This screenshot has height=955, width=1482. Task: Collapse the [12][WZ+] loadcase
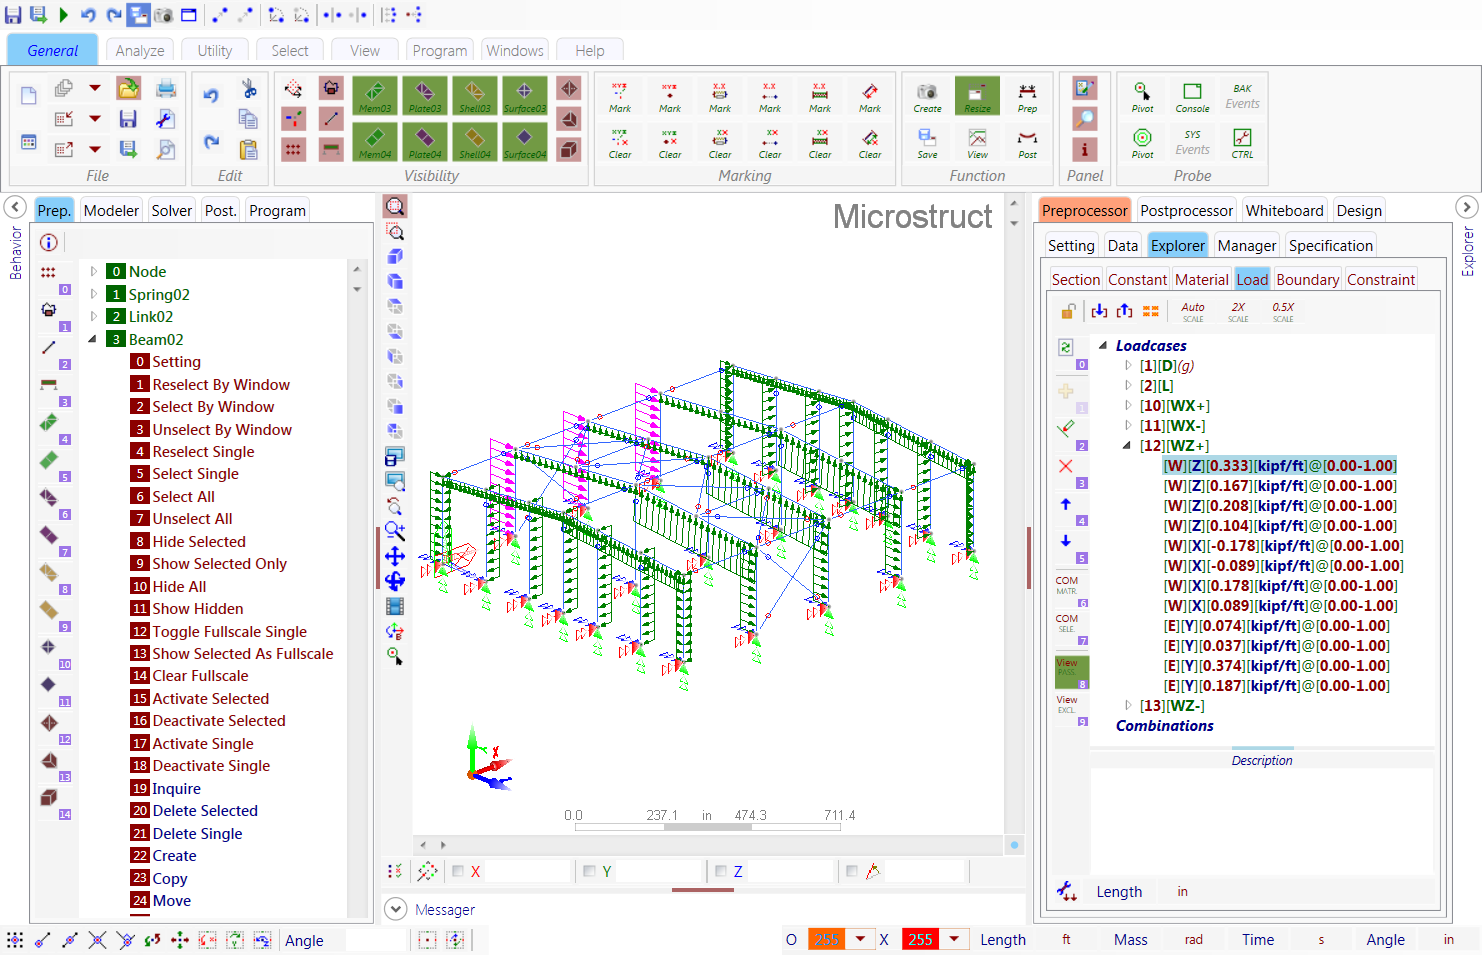tap(1127, 446)
